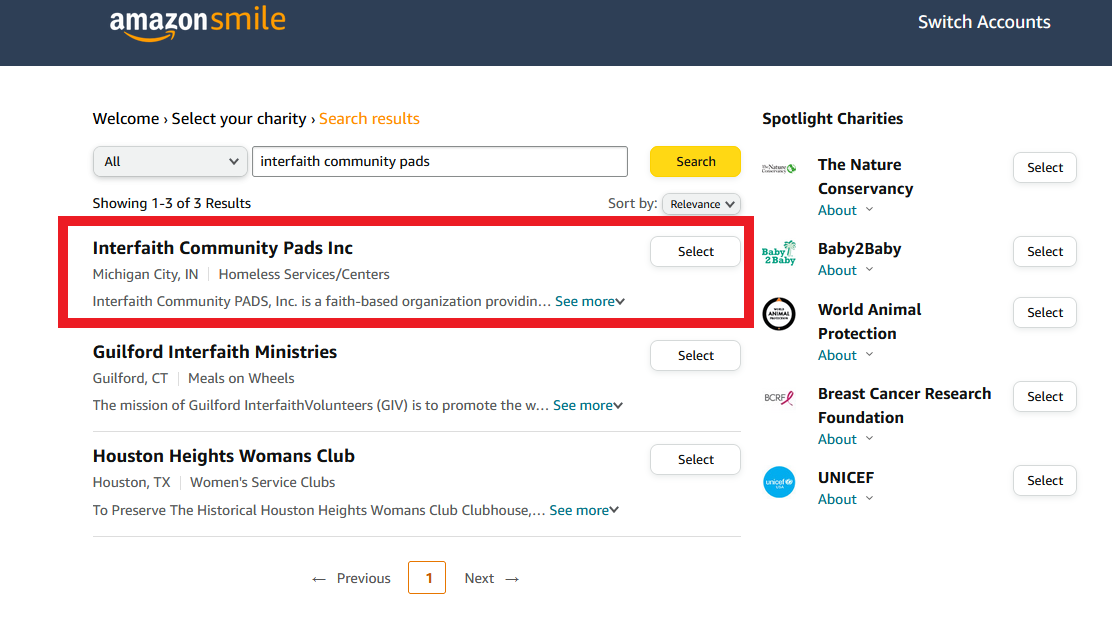Click the UNICEF logo

coord(779,482)
